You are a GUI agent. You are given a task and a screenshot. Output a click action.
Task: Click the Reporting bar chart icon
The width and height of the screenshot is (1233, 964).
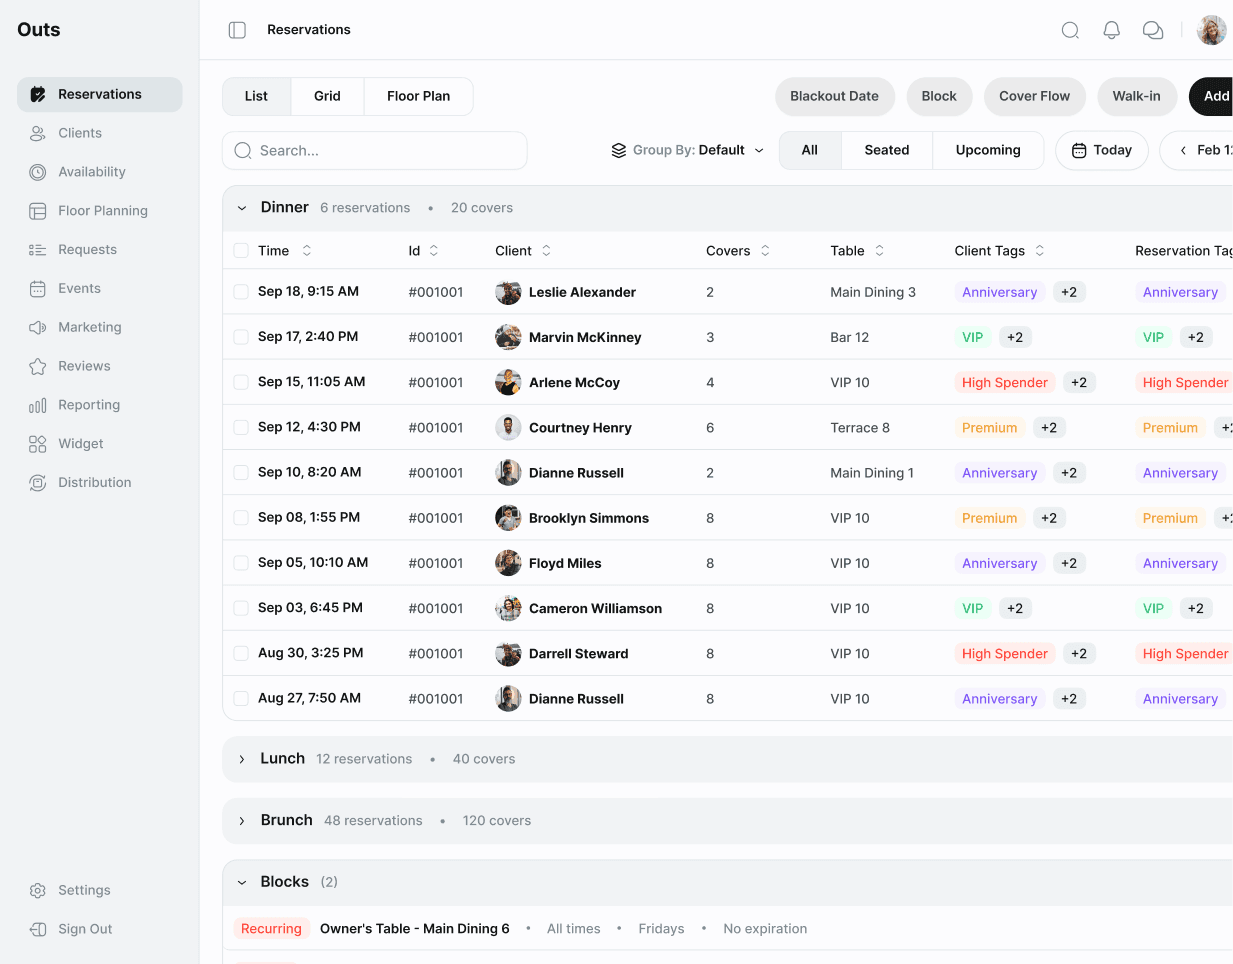pyautogui.click(x=38, y=405)
